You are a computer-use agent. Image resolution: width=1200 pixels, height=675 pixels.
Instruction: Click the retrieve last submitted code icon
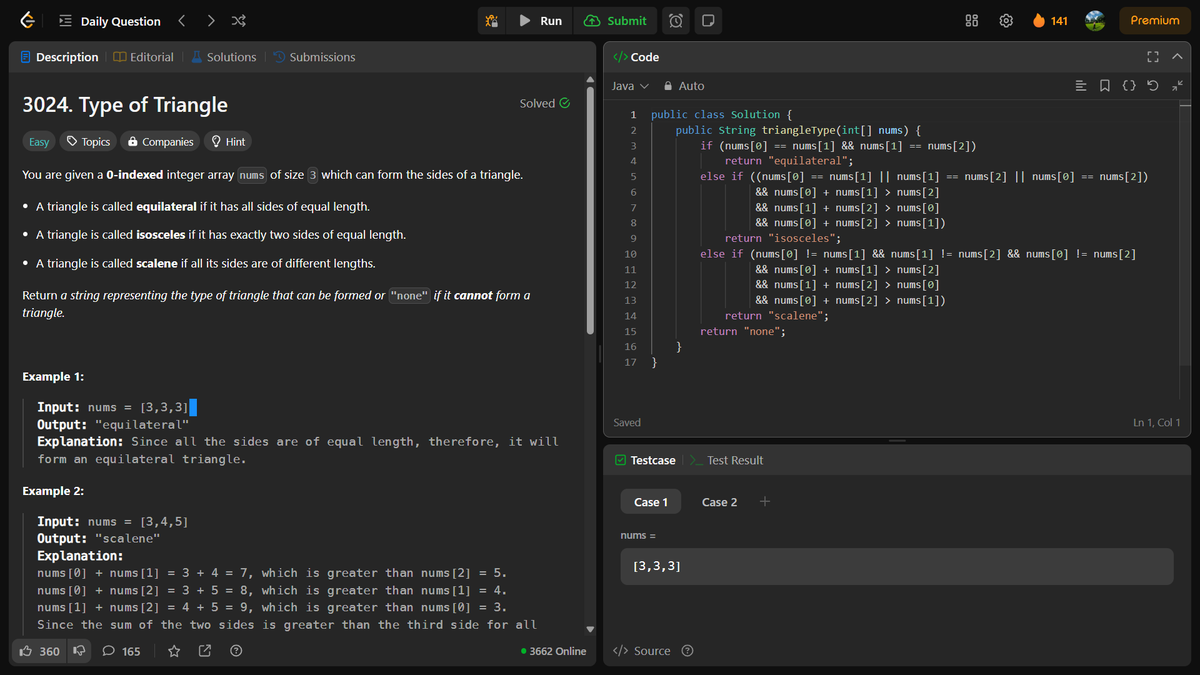click(1153, 86)
